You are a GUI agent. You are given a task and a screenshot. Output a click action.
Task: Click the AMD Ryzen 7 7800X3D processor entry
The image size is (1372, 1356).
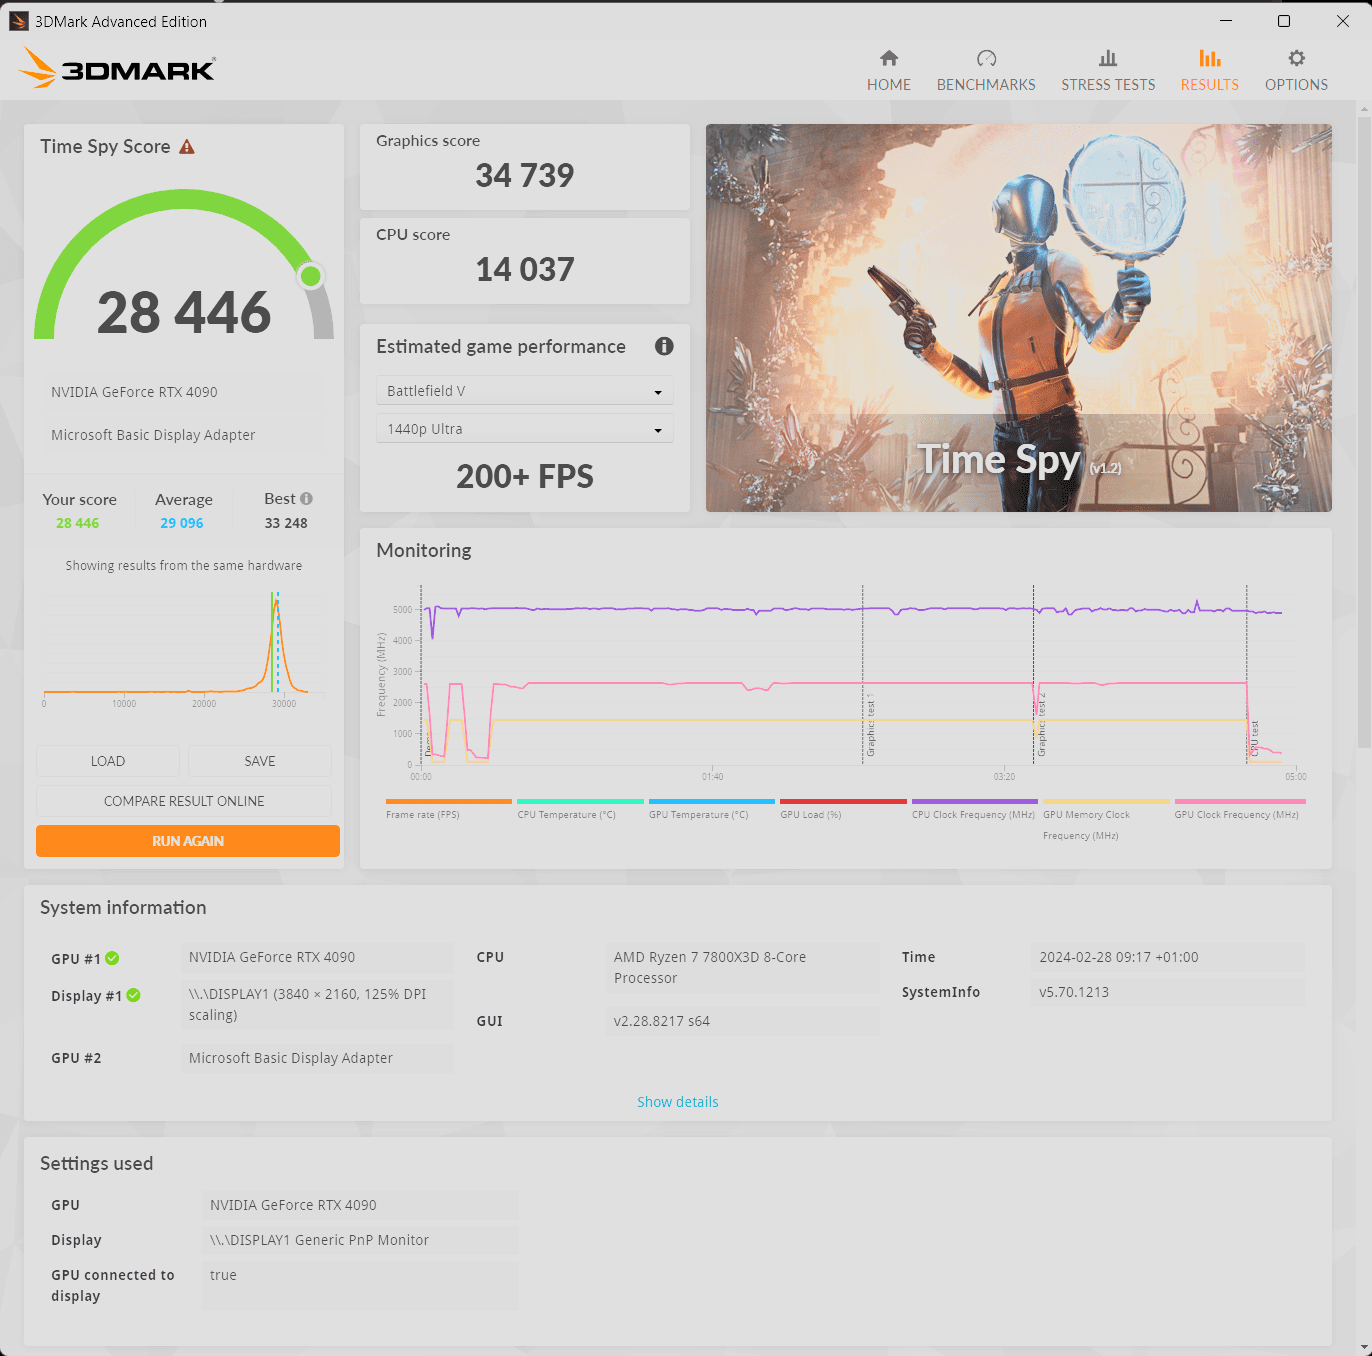point(742,968)
